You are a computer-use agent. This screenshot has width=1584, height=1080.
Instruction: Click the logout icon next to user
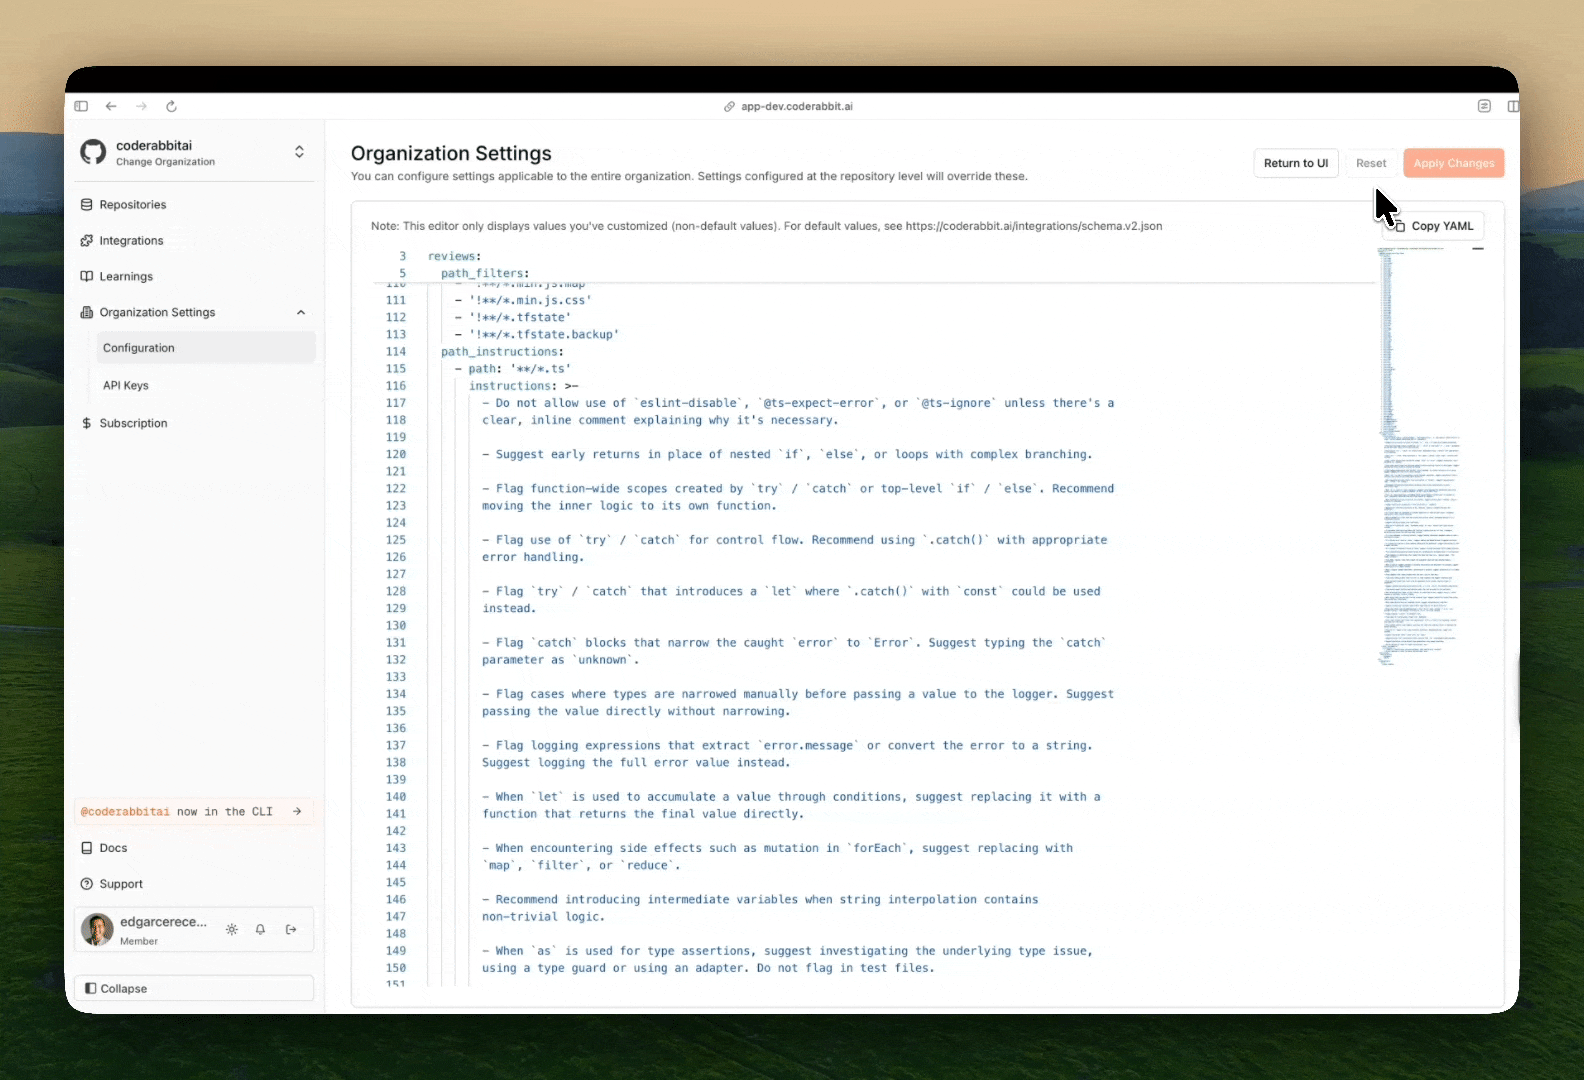click(291, 930)
